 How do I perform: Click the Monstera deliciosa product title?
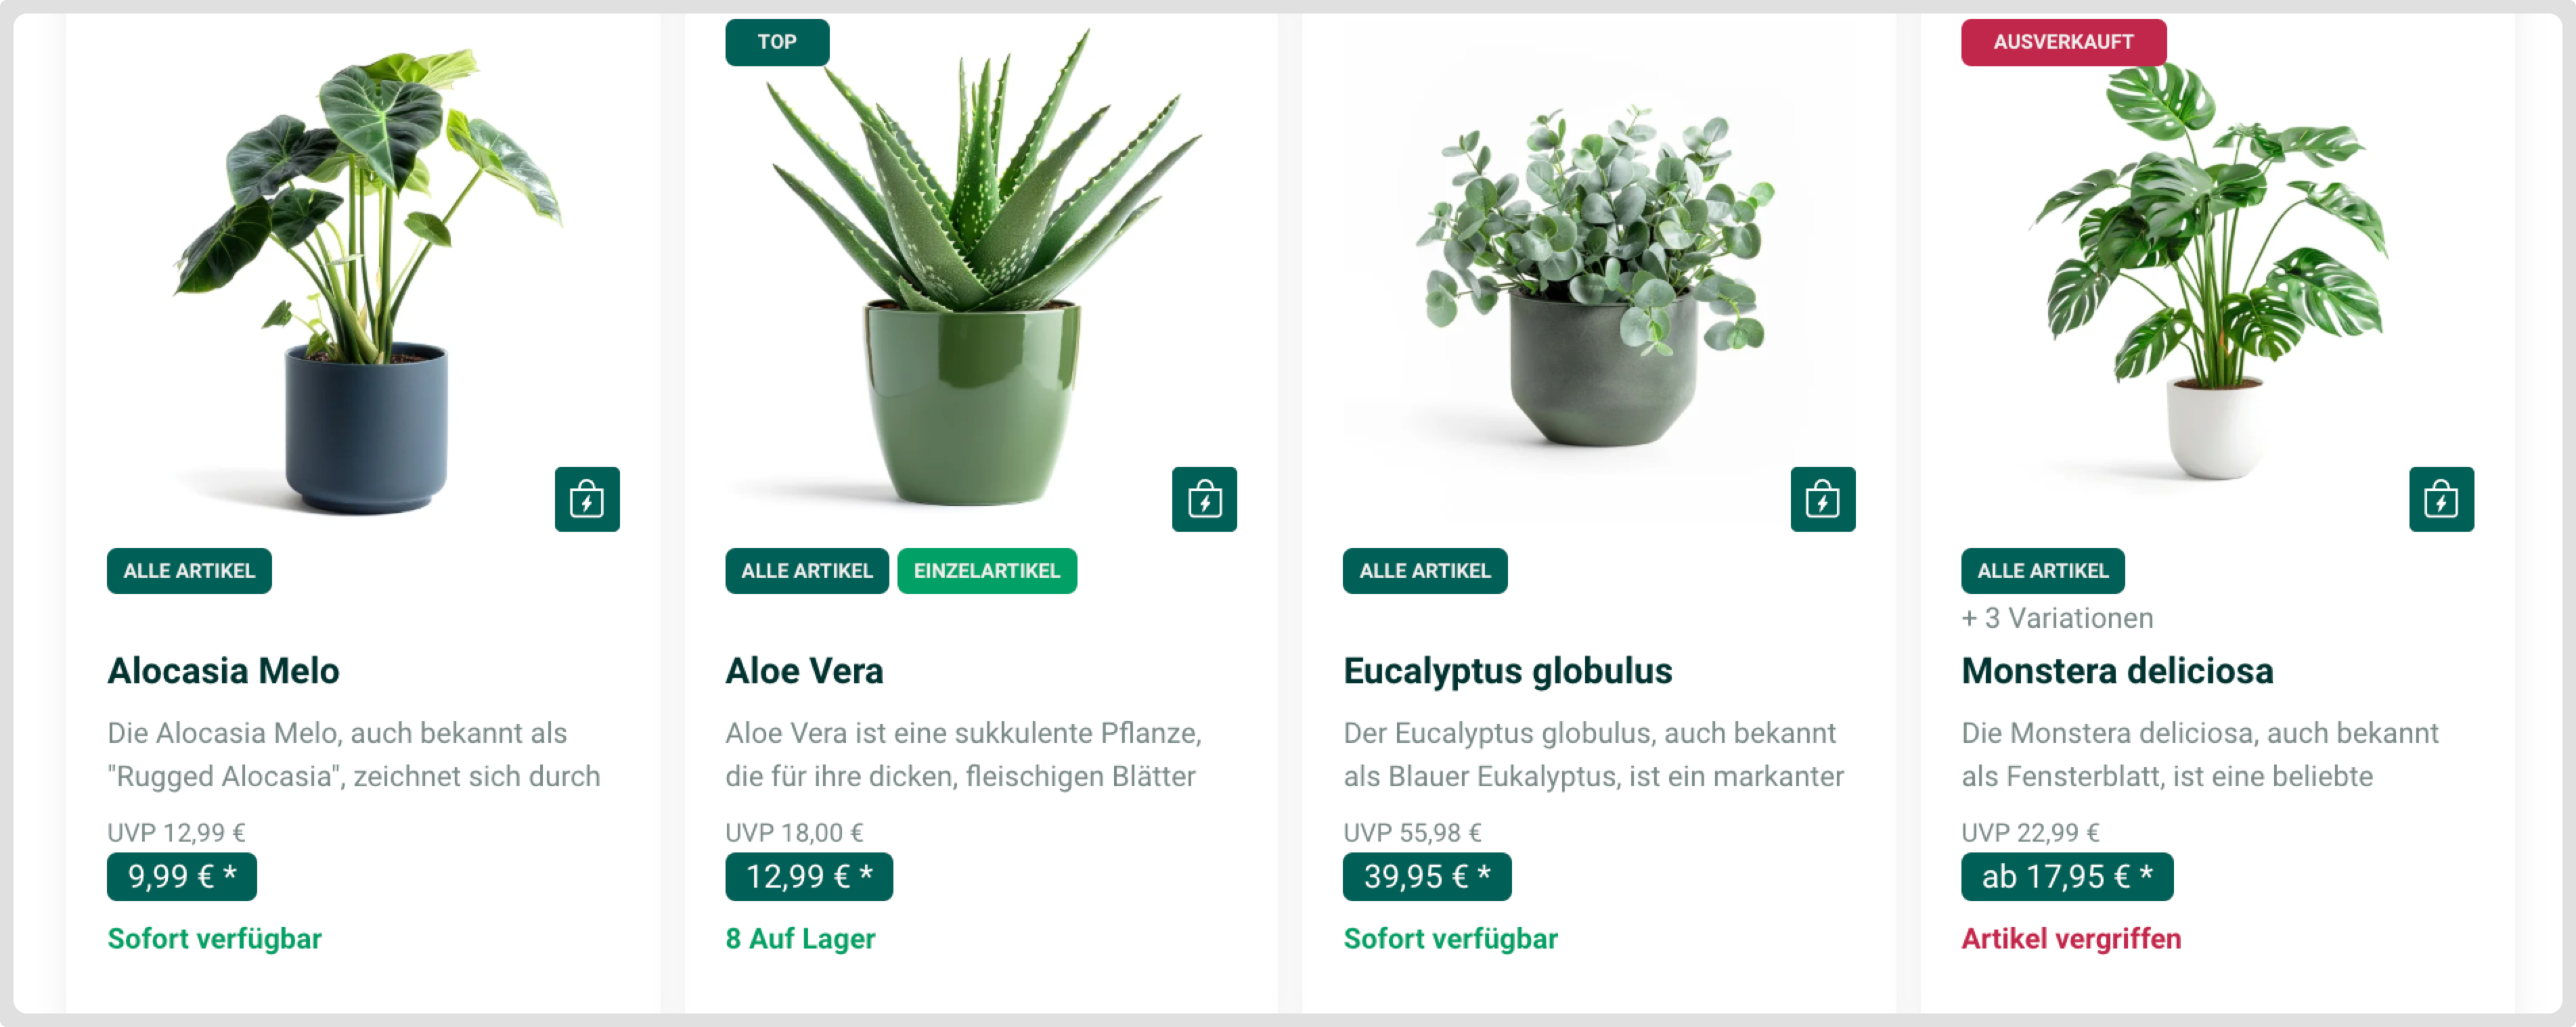[x=2117, y=671]
